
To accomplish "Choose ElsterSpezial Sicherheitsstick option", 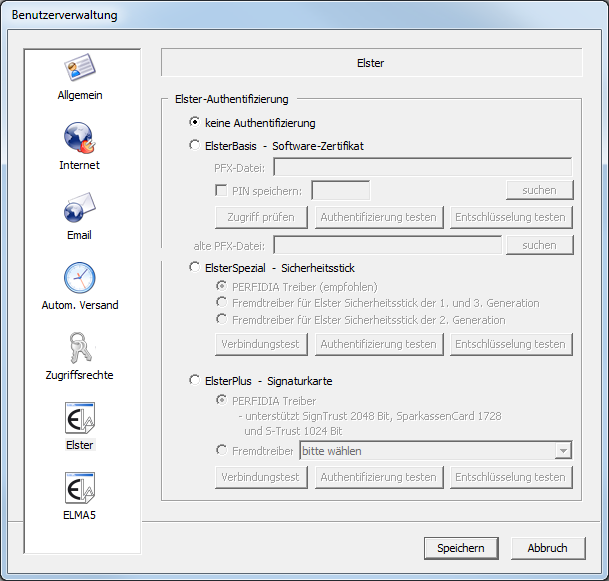I will tap(195, 267).
